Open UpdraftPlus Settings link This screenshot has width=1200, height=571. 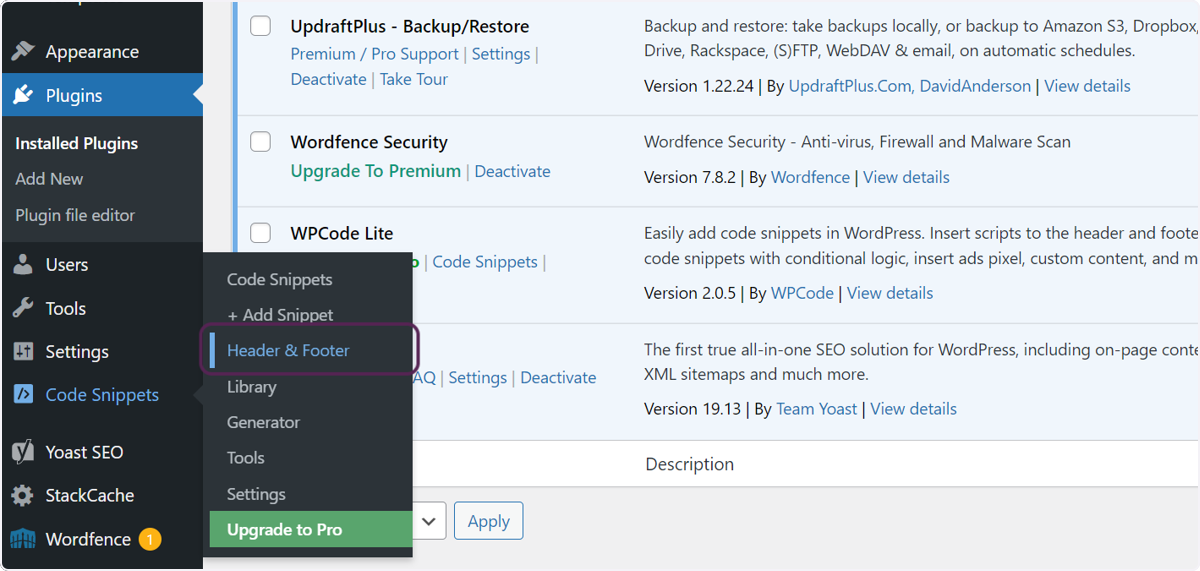point(501,54)
